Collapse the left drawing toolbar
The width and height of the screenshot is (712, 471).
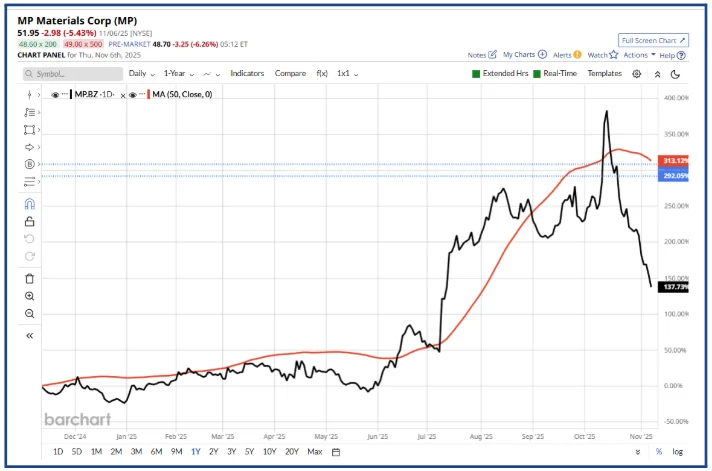tap(30, 336)
